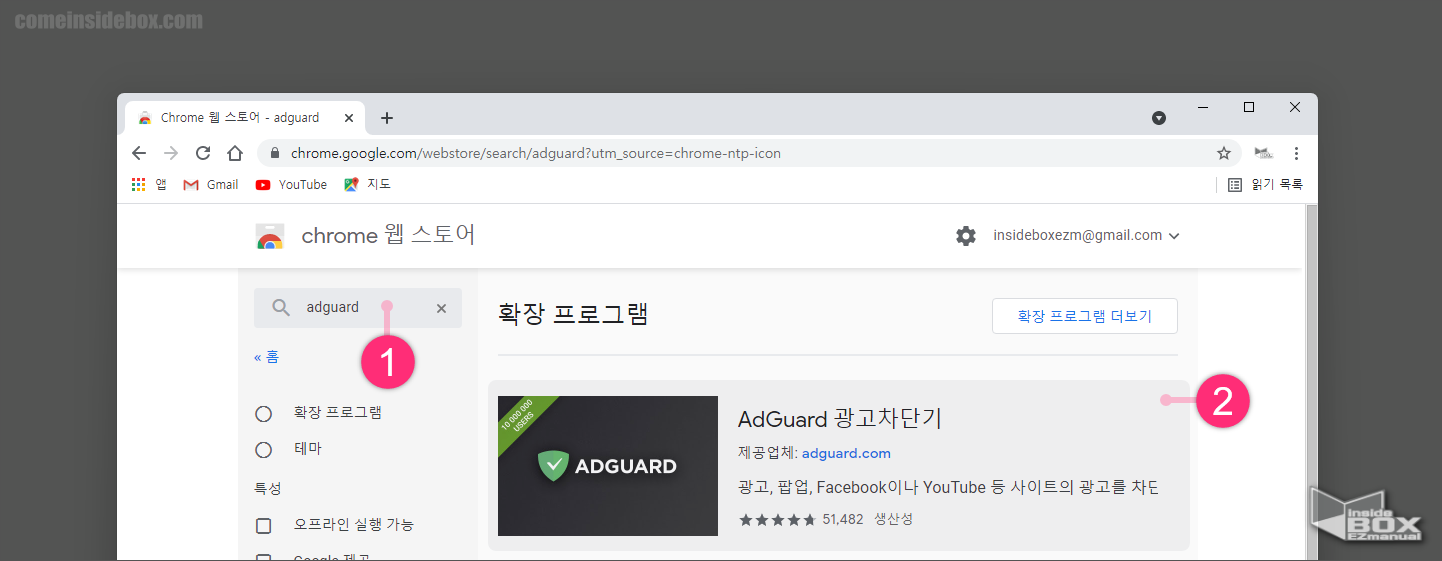This screenshot has height=561, width=1442.
Task: Click the Chrome web store logo
Action: click(x=270, y=236)
